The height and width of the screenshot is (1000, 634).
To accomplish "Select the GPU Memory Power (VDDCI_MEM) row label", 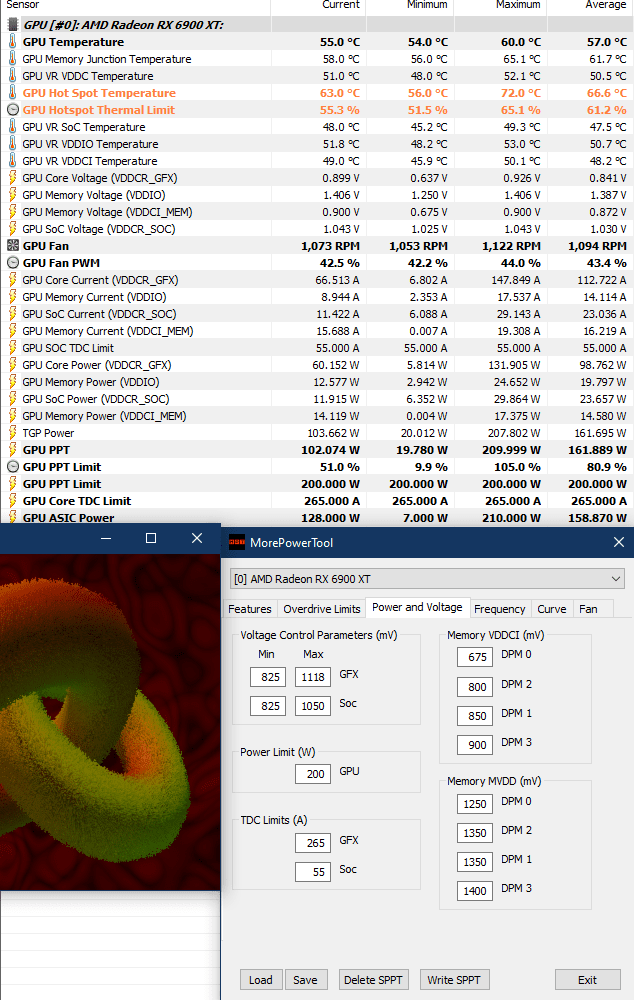I will [104, 416].
